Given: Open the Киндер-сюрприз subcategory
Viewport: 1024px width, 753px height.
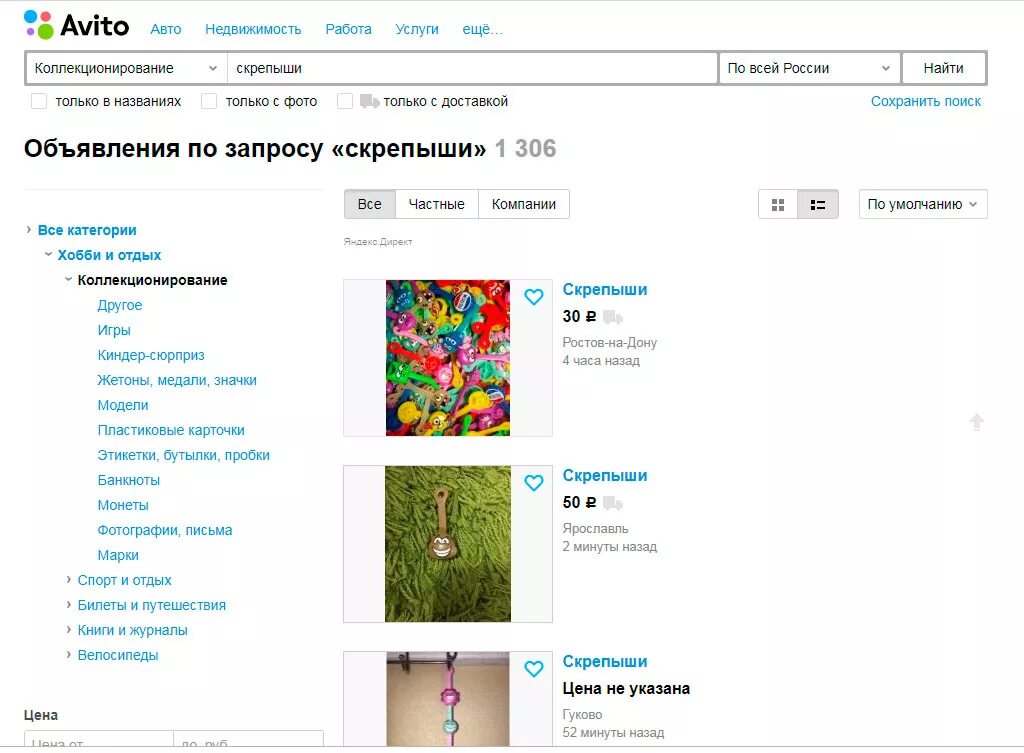Looking at the screenshot, I should 151,355.
